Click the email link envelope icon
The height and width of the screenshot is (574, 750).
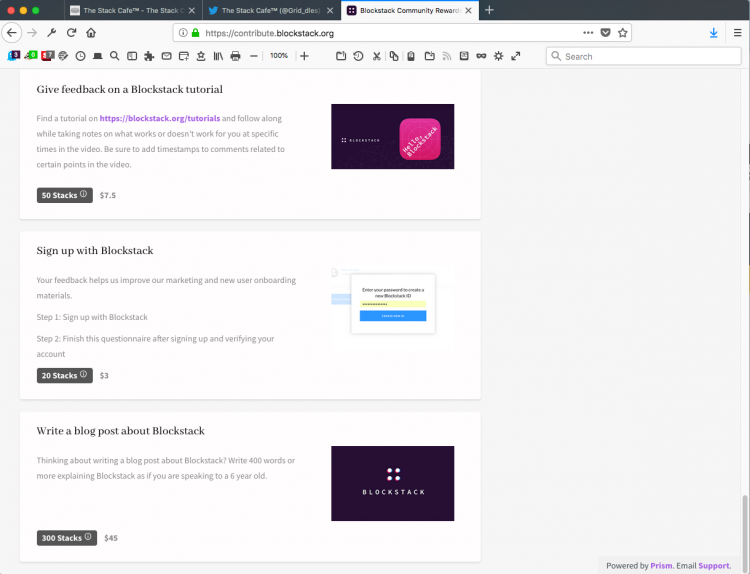166,56
